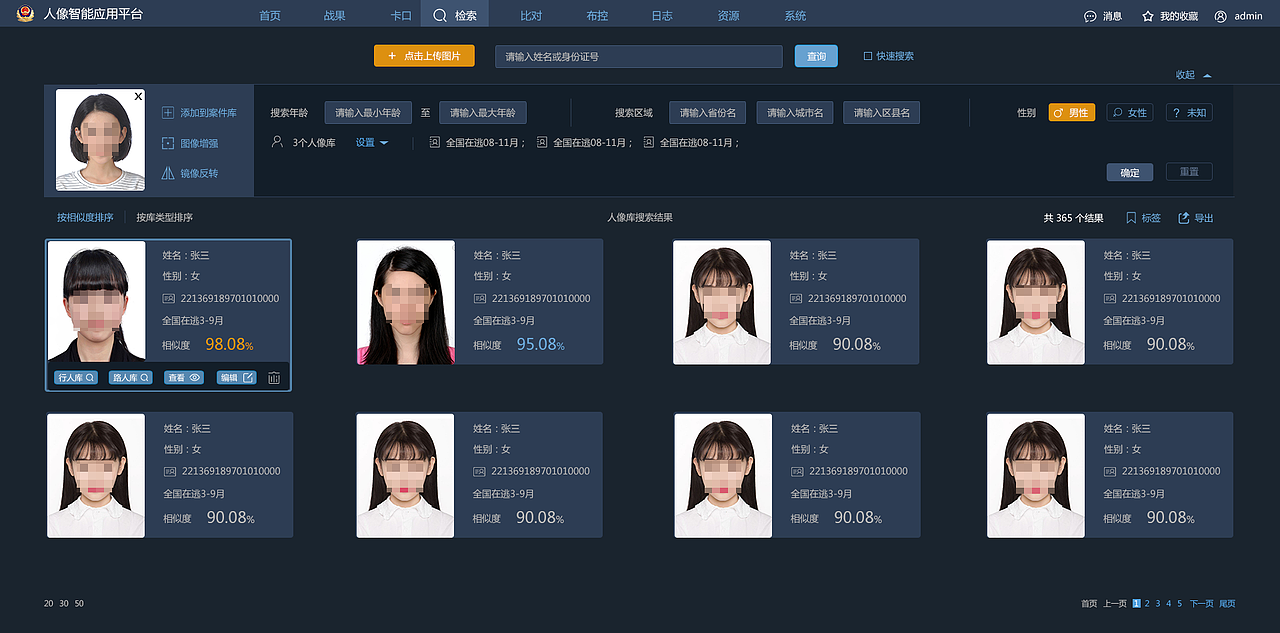The height and width of the screenshot is (633, 1280).
Task: Click the 共 365 个结果 count text
Action: click(1074, 217)
